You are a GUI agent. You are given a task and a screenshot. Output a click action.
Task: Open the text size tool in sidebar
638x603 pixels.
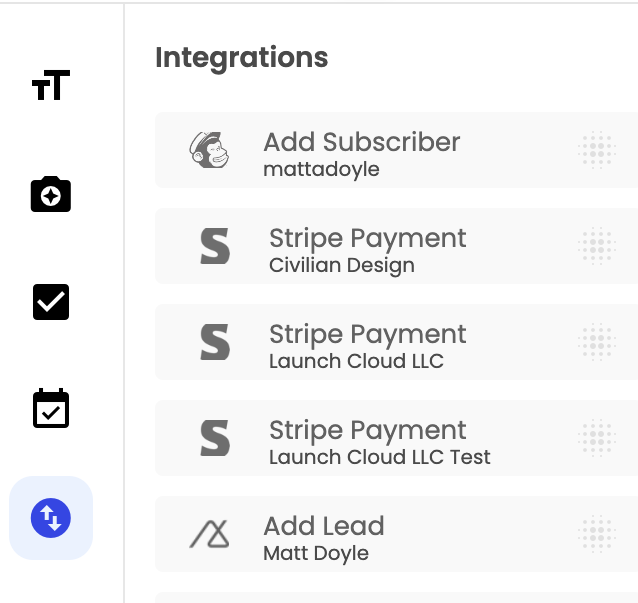tap(51, 85)
